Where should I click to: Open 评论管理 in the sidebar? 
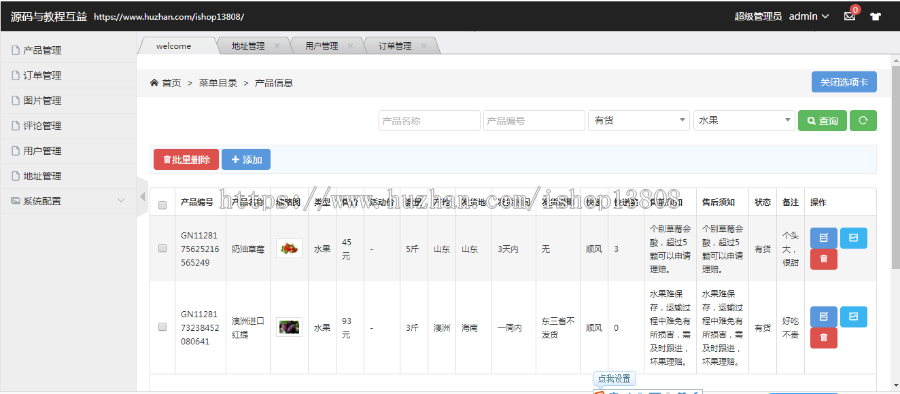(x=68, y=126)
